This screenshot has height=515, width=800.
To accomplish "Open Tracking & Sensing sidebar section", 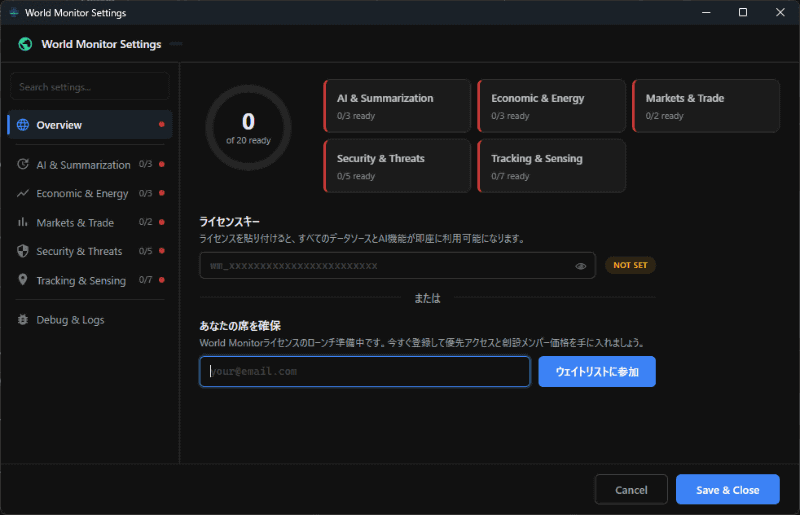I will [90, 280].
